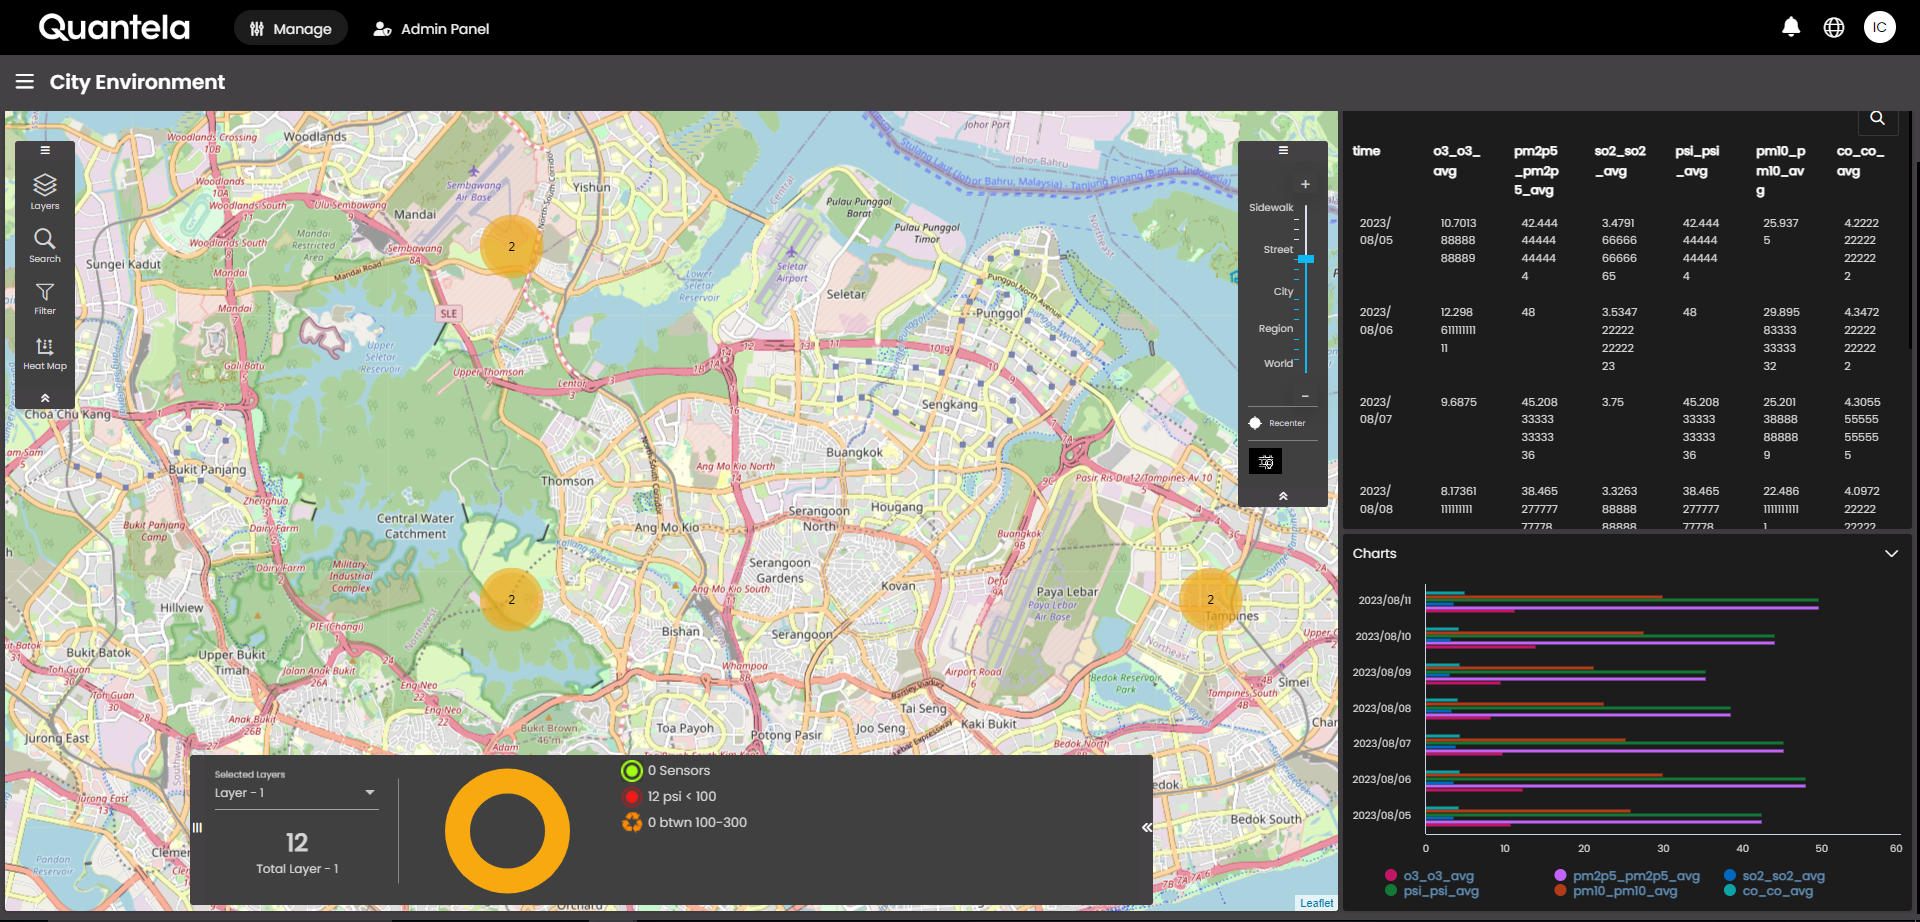Click the co_co_avg column header
Viewport: 1920px width, 922px height.
[1860, 161]
